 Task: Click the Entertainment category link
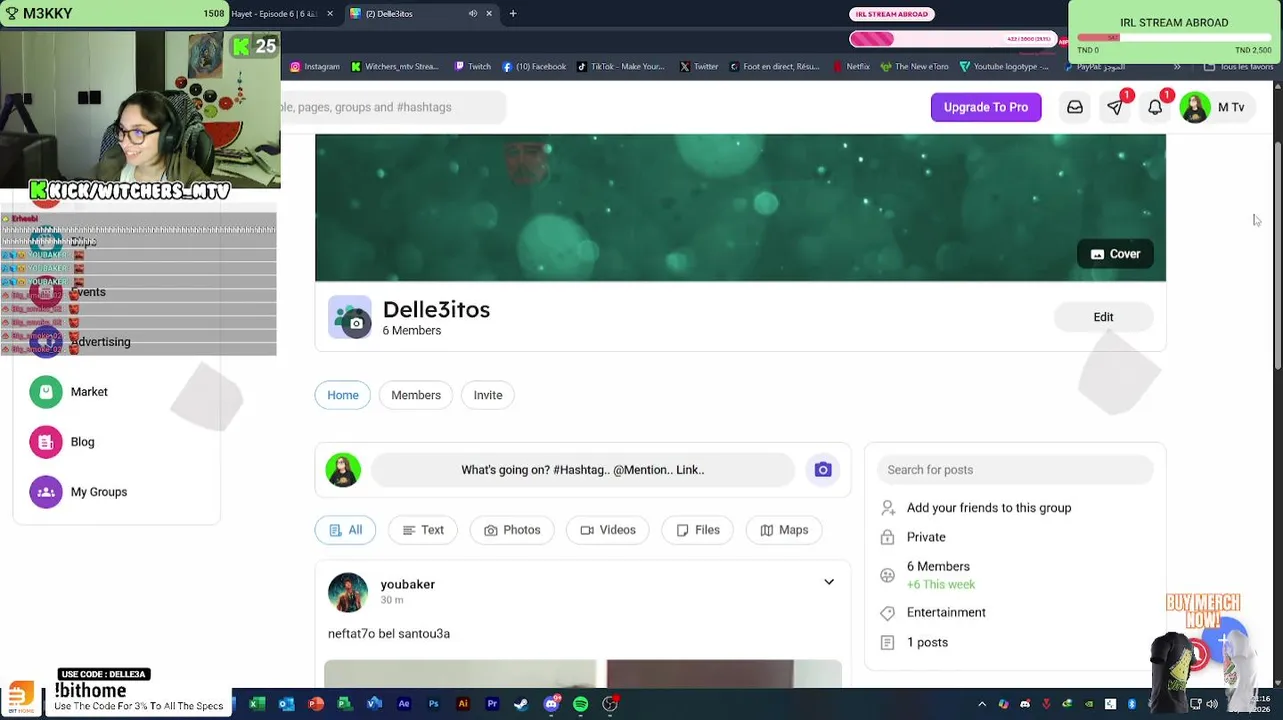click(946, 612)
